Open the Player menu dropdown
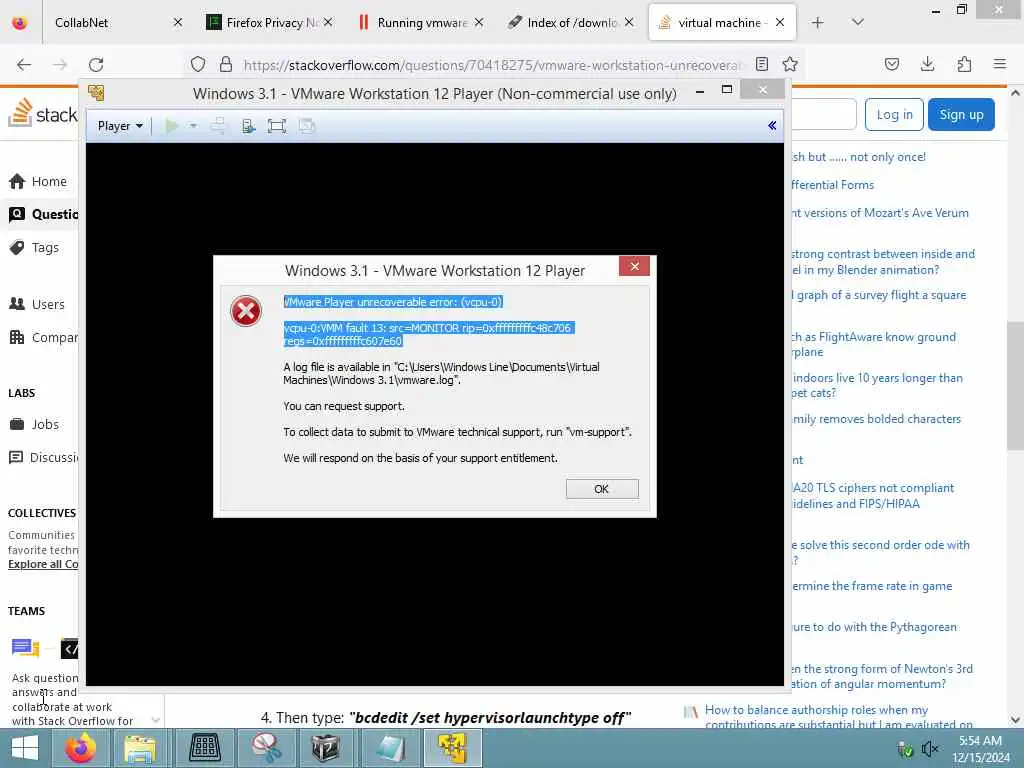Image resolution: width=1024 pixels, height=768 pixels. coord(120,126)
